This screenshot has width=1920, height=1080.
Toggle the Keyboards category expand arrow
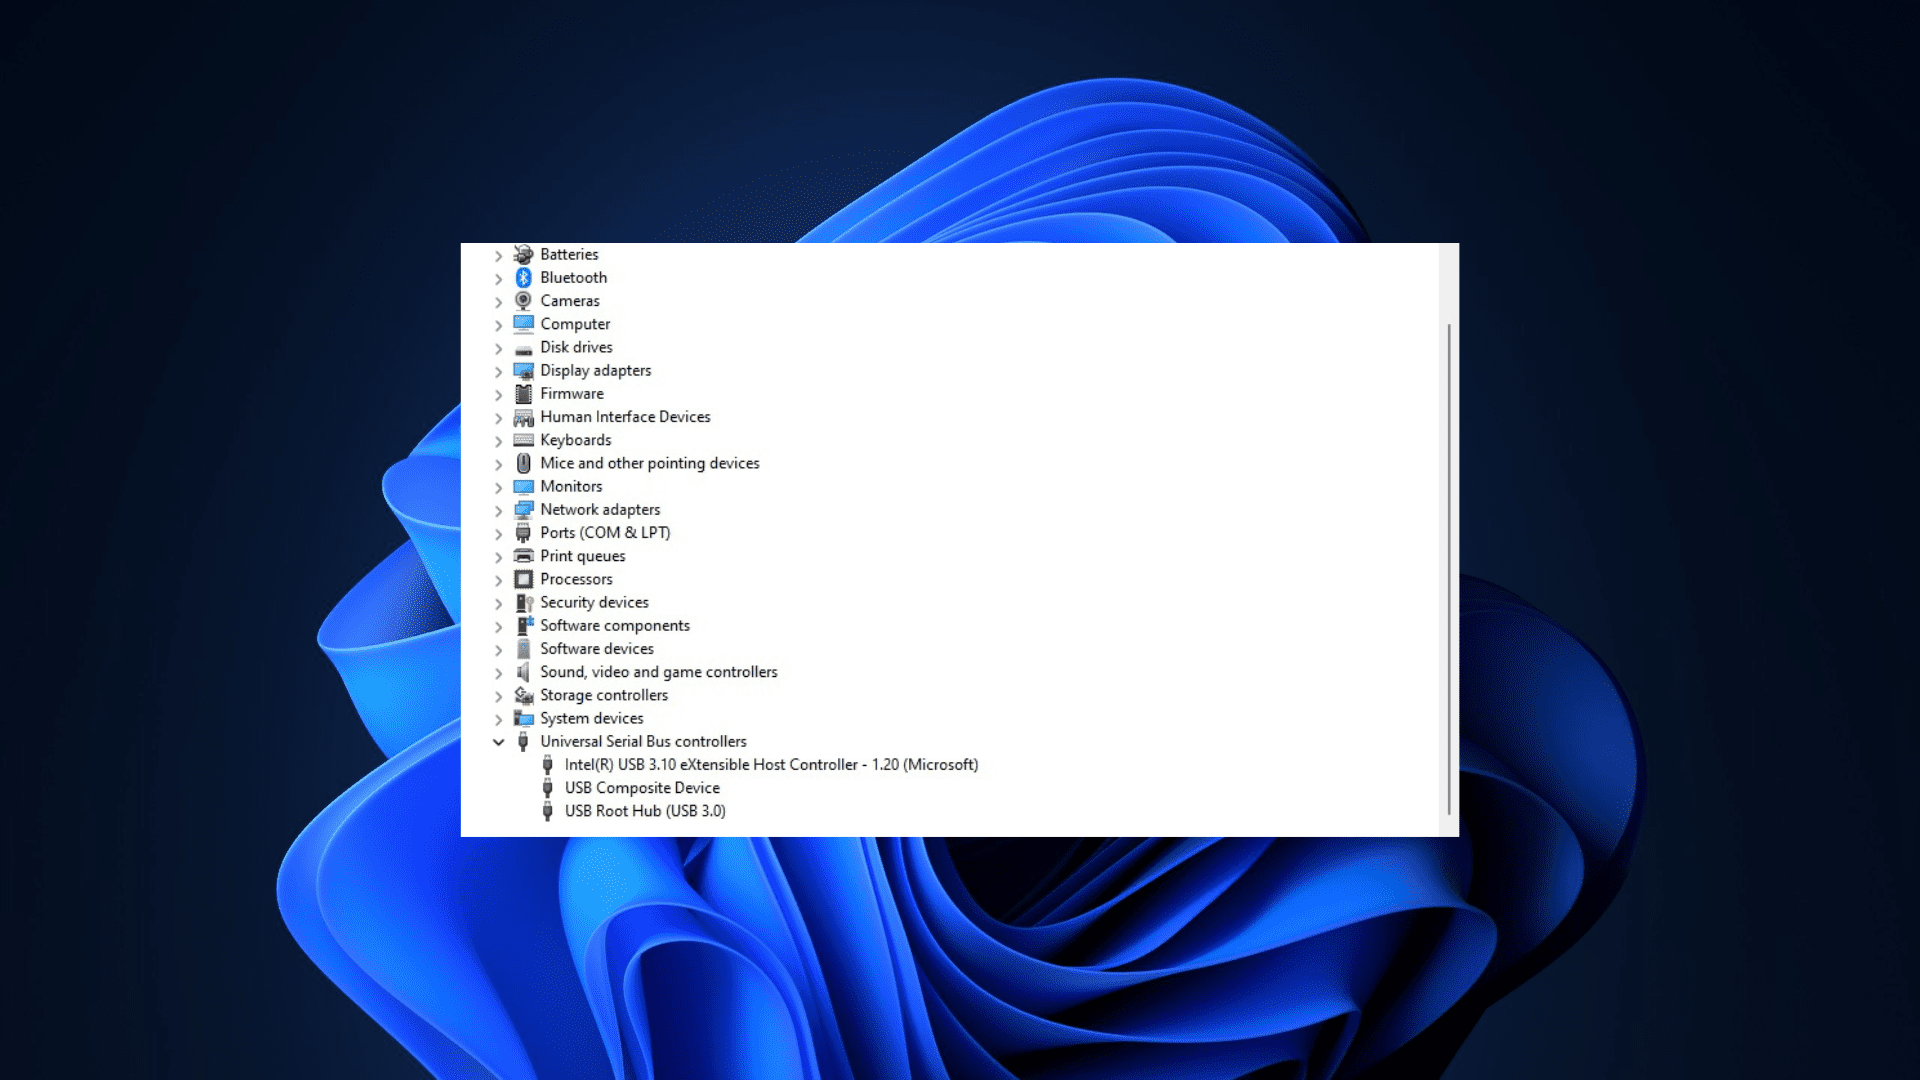tap(498, 439)
